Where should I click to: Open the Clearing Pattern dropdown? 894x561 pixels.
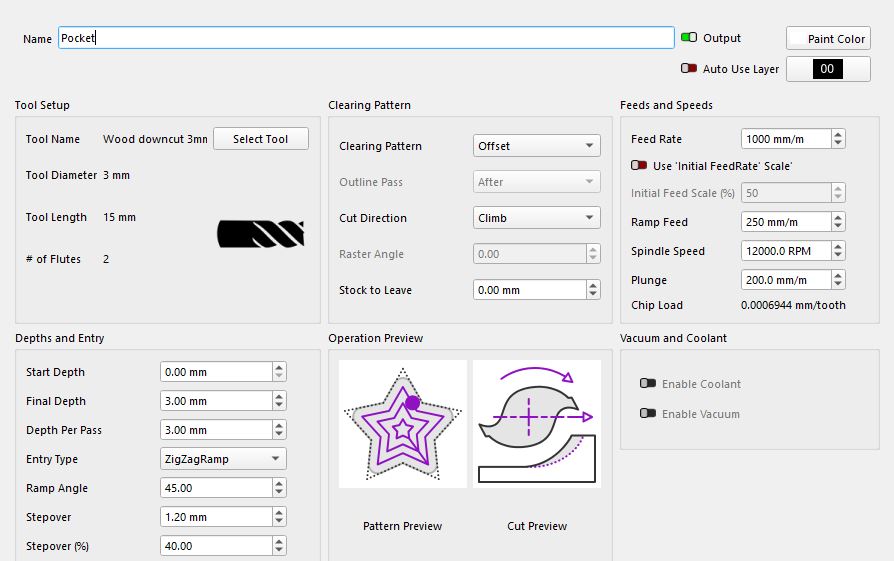[x=536, y=146]
